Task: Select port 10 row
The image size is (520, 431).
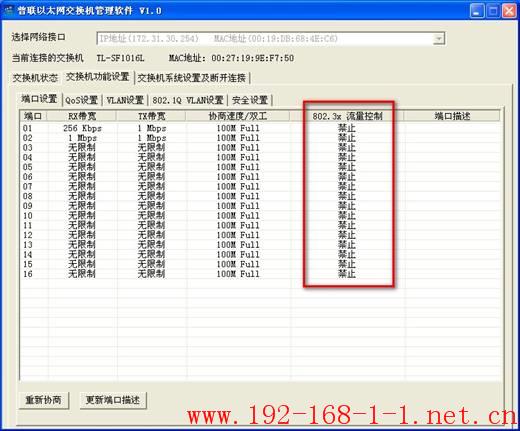Action: (260, 215)
